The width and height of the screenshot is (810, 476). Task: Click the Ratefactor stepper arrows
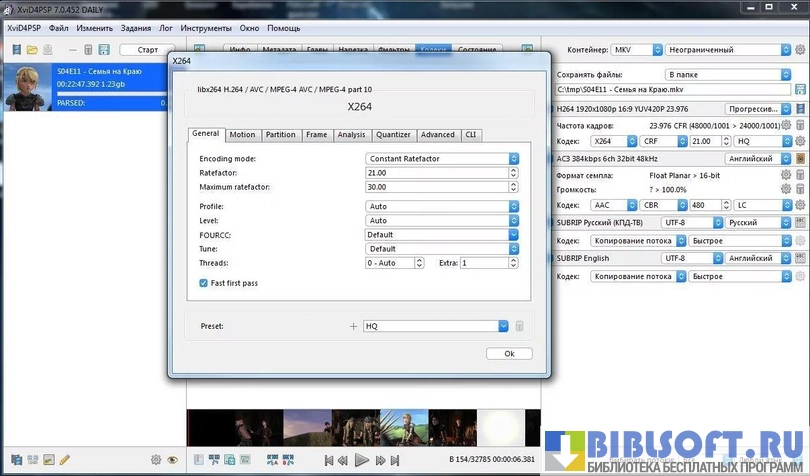pyautogui.click(x=513, y=173)
